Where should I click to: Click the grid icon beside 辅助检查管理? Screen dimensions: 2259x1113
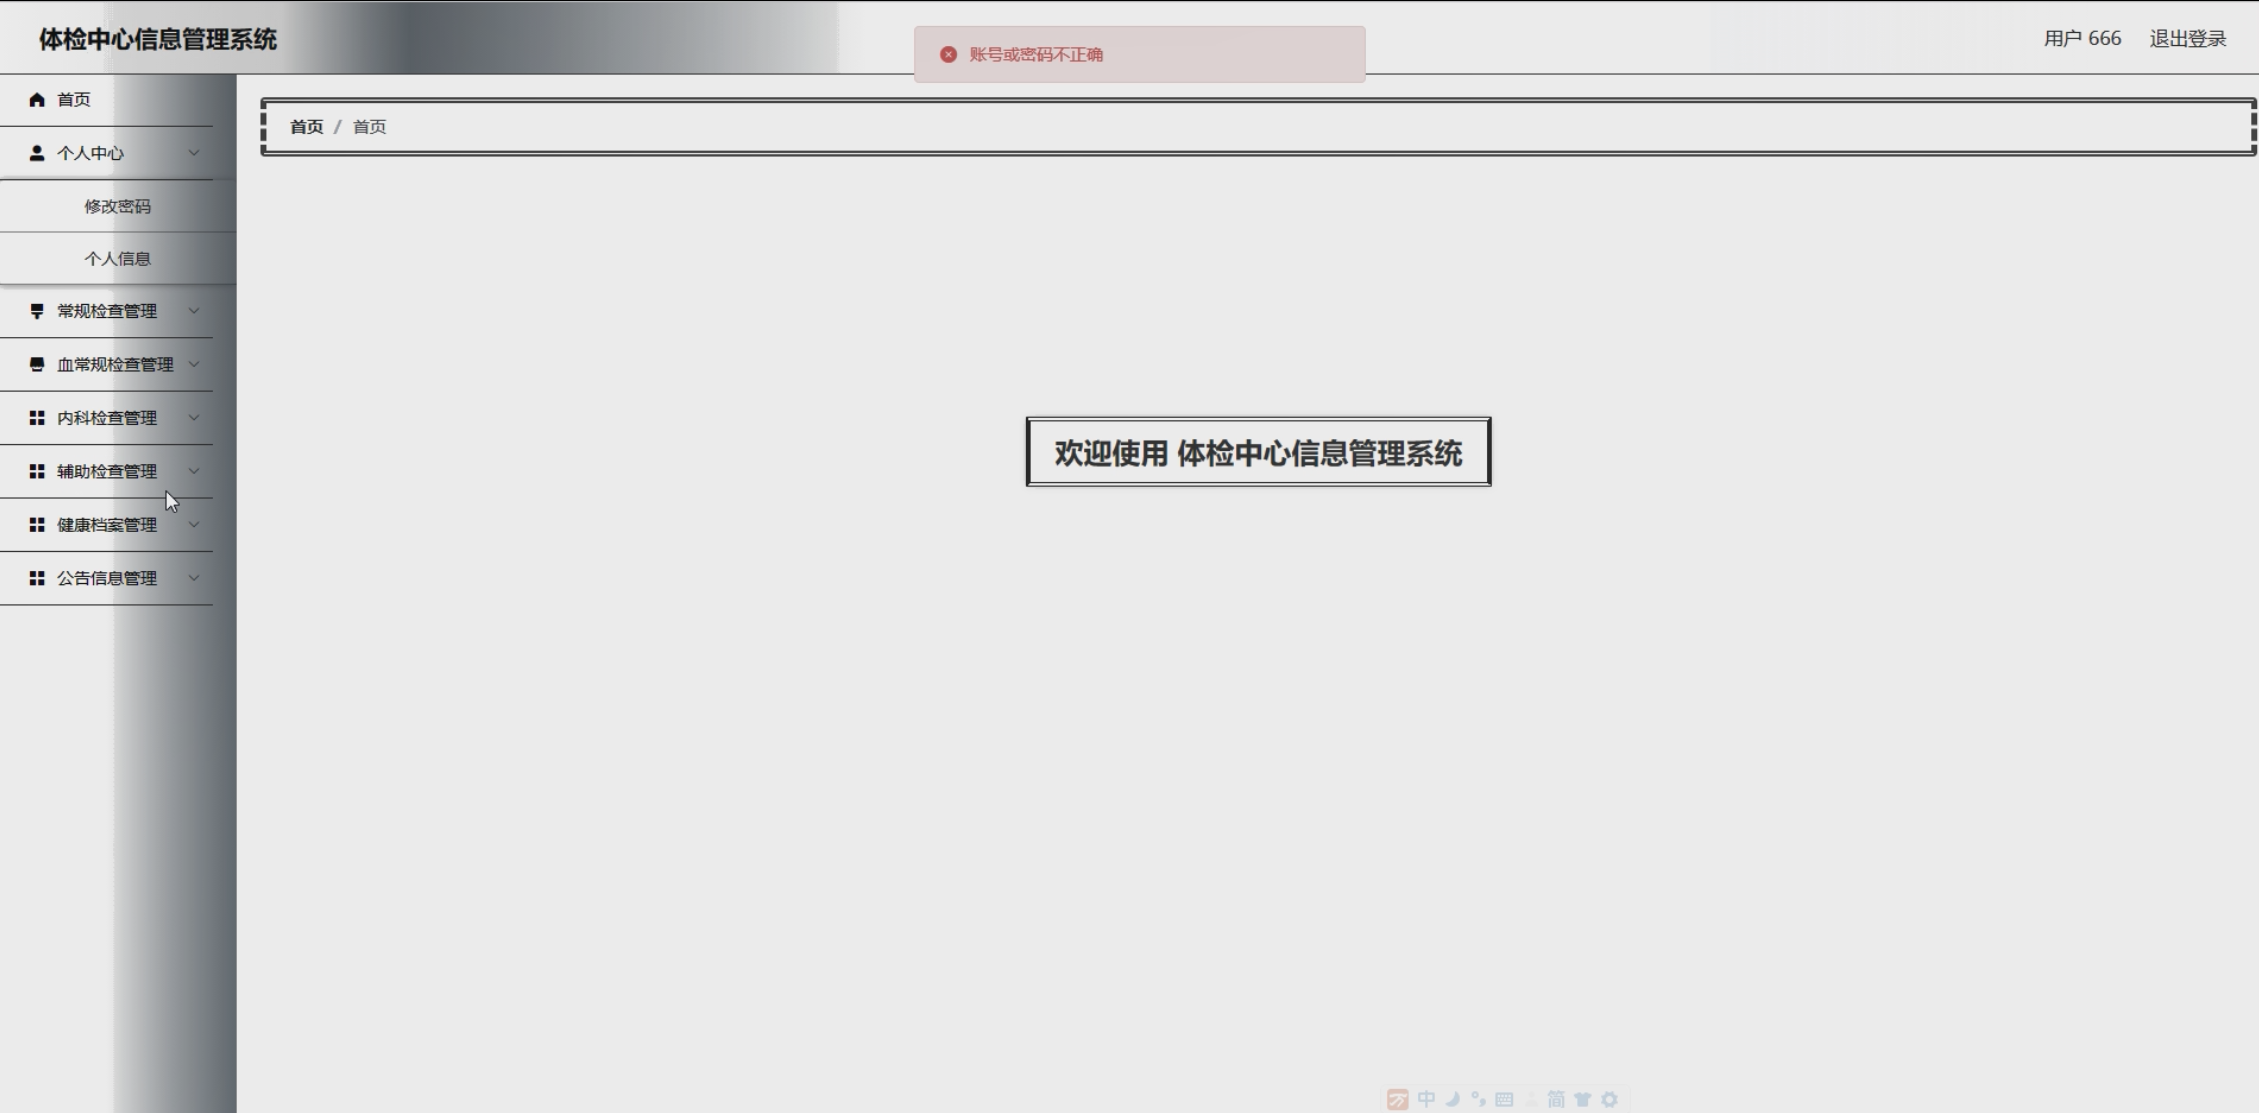pyautogui.click(x=37, y=471)
